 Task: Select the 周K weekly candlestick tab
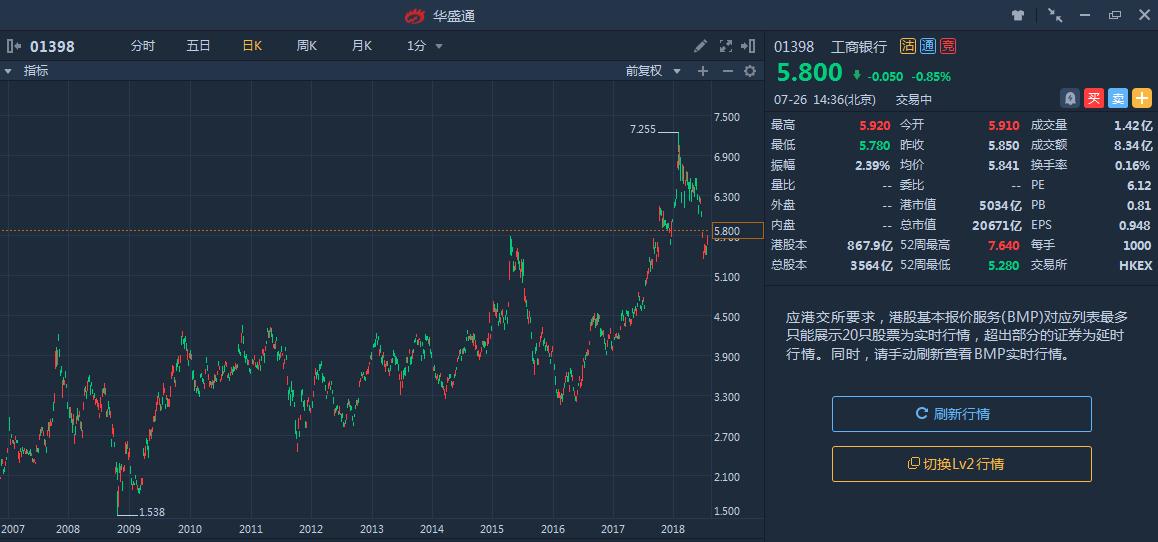click(306, 46)
